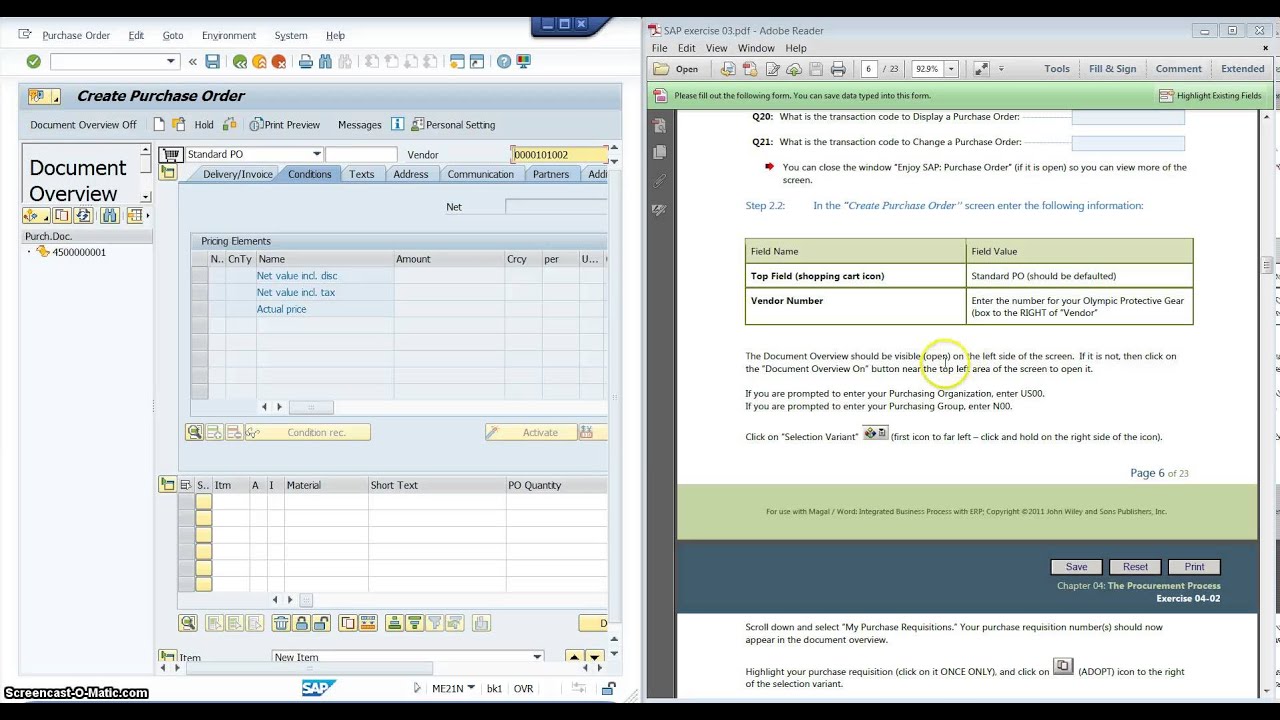
Task: Click the Vendor number input field
Action: coord(559,155)
